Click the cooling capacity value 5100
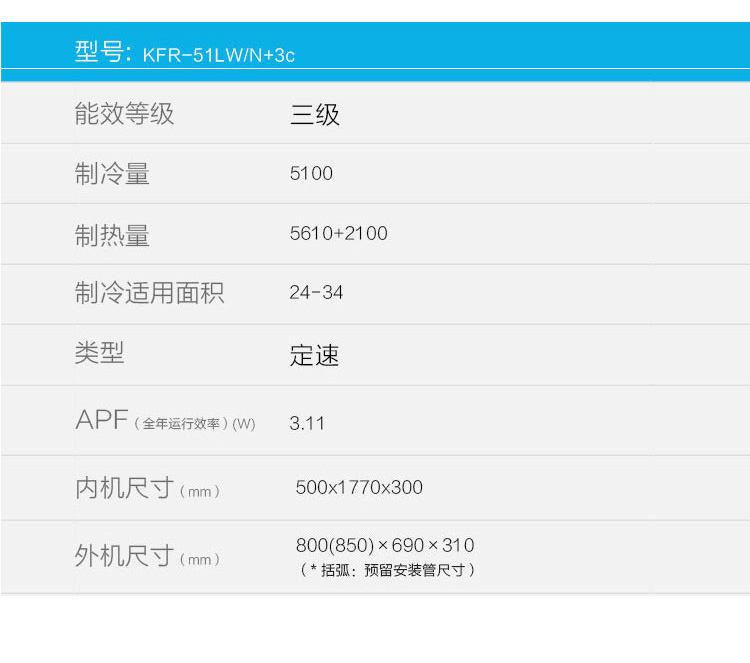This screenshot has height=663, width=750. [x=311, y=174]
